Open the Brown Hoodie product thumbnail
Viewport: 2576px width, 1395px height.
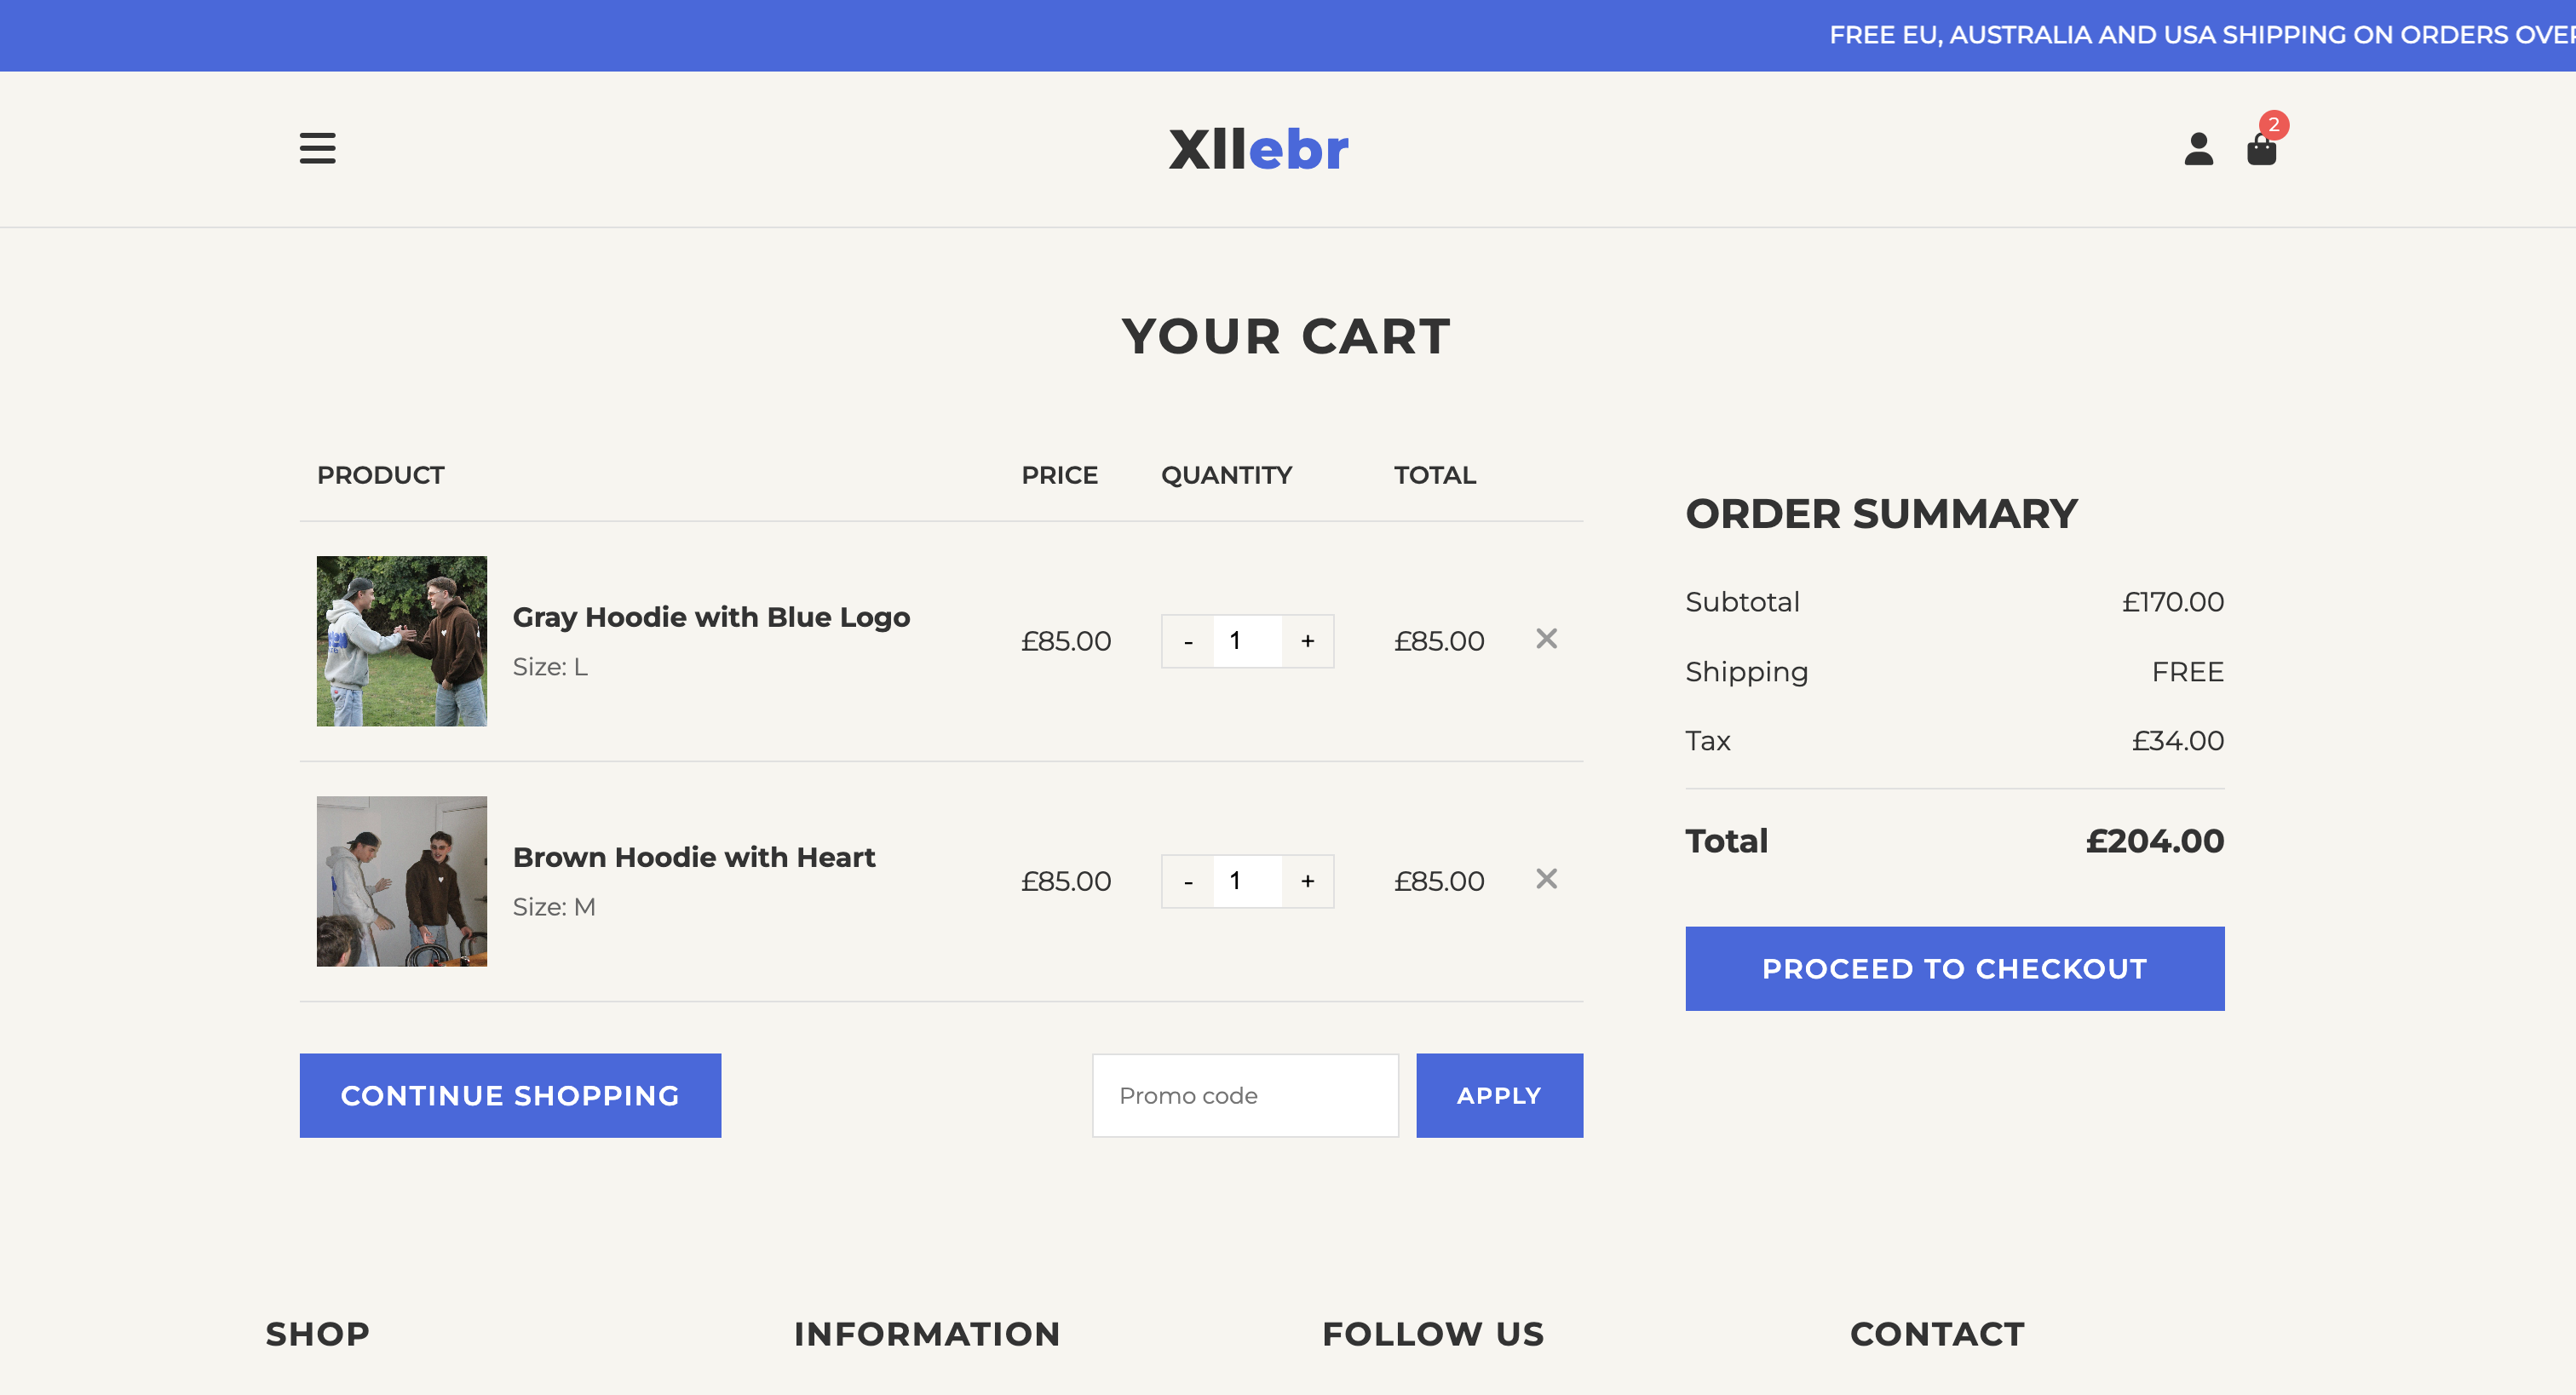[402, 881]
